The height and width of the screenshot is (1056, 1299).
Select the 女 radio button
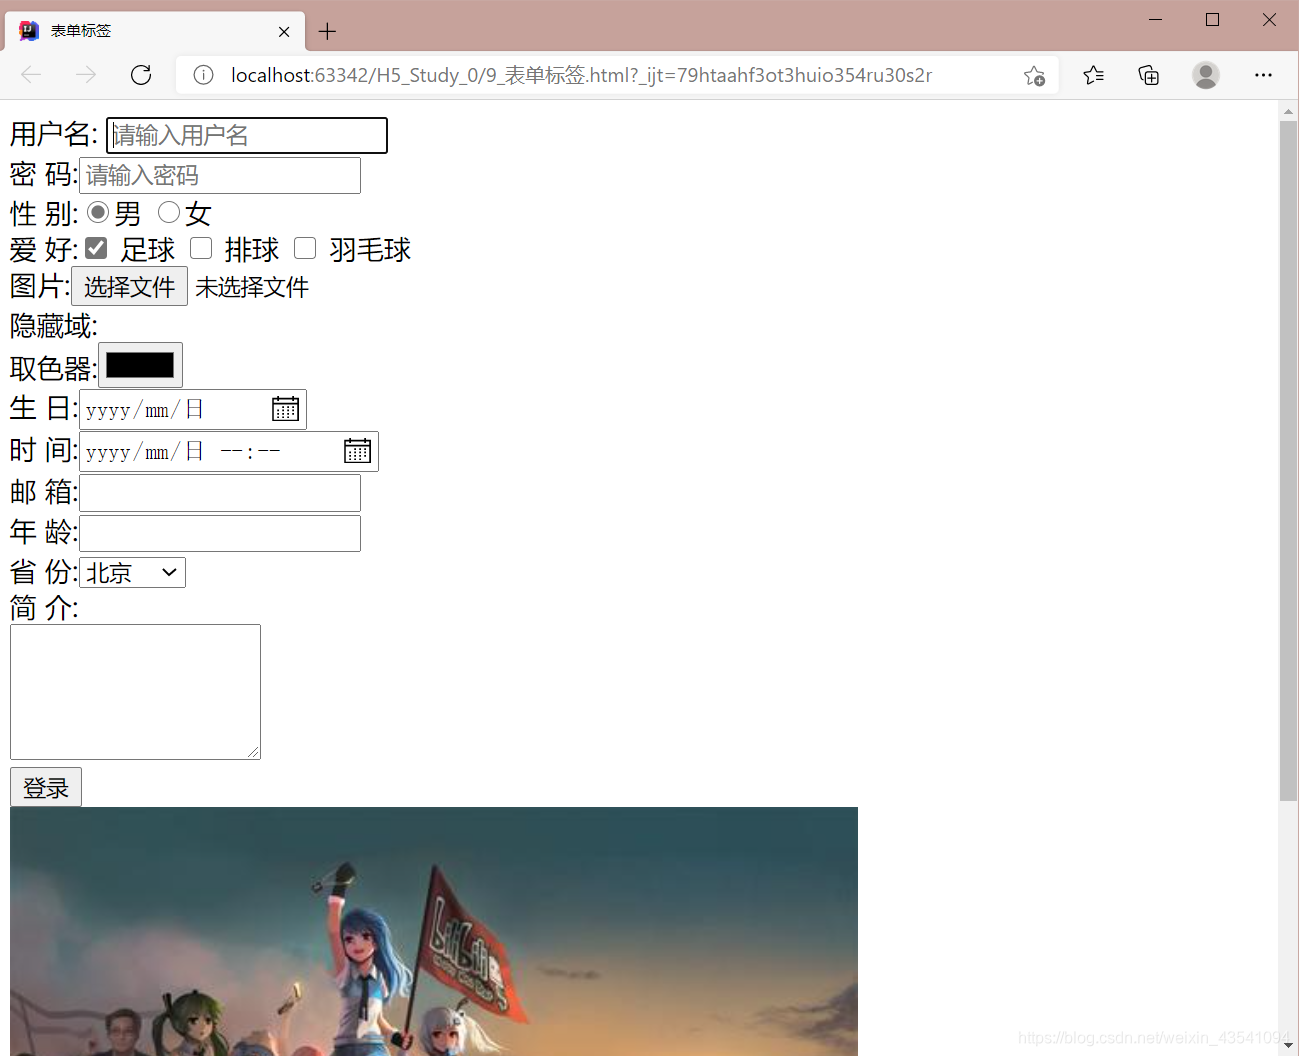click(x=167, y=211)
